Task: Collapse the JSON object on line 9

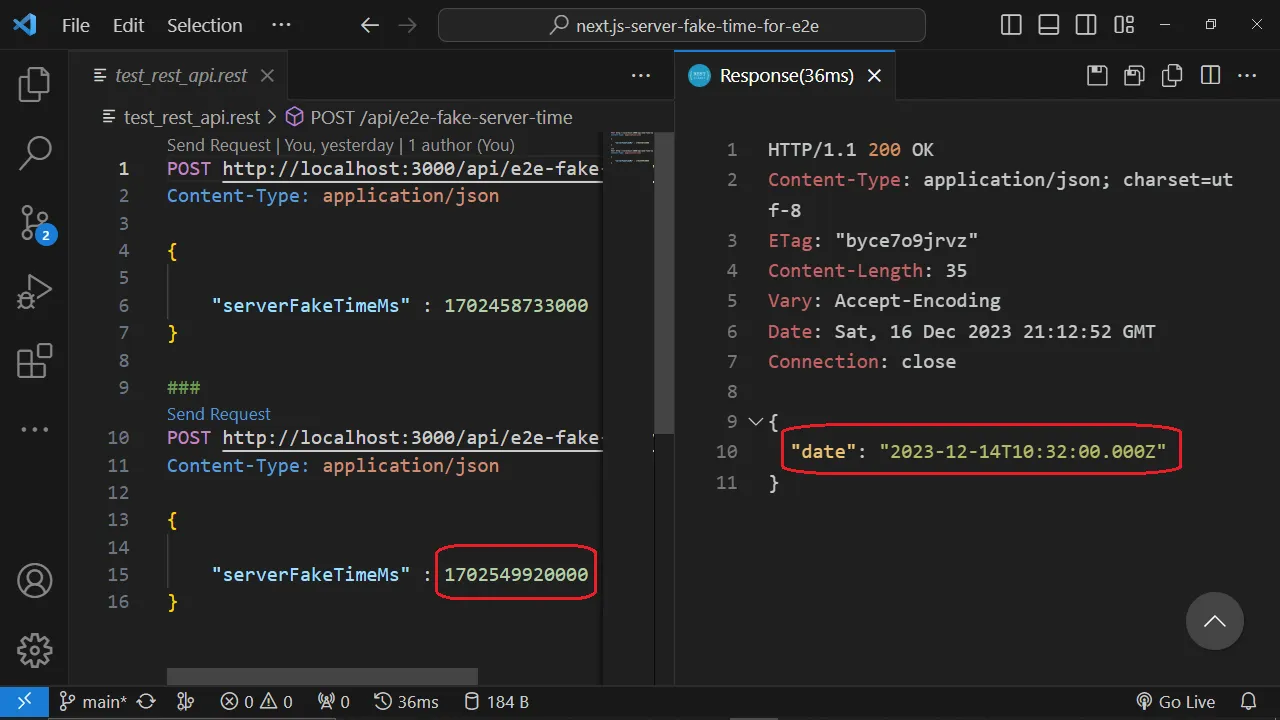Action: [755, 421]
